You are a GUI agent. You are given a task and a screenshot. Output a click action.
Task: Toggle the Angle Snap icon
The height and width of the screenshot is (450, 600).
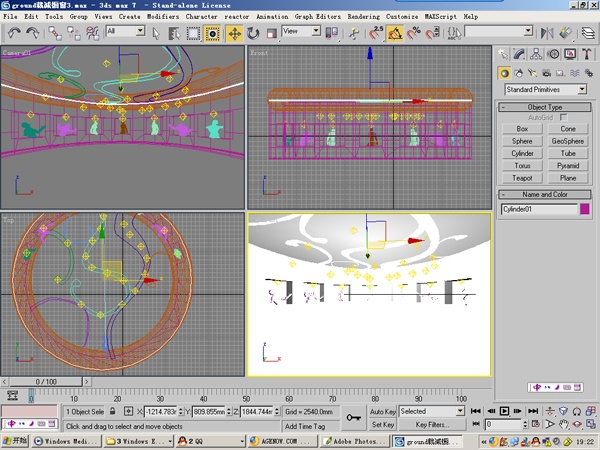point(395,34)
